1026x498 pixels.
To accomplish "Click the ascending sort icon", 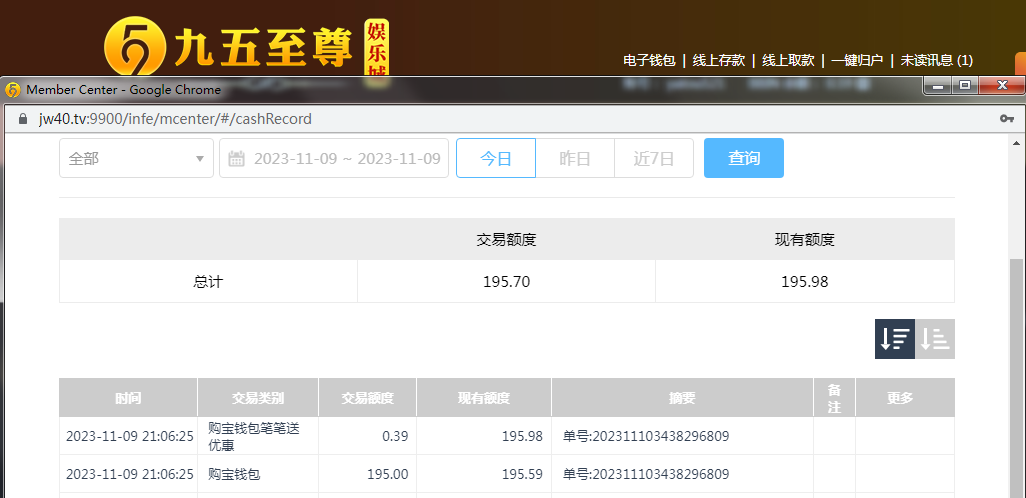I will pos(935,339).
